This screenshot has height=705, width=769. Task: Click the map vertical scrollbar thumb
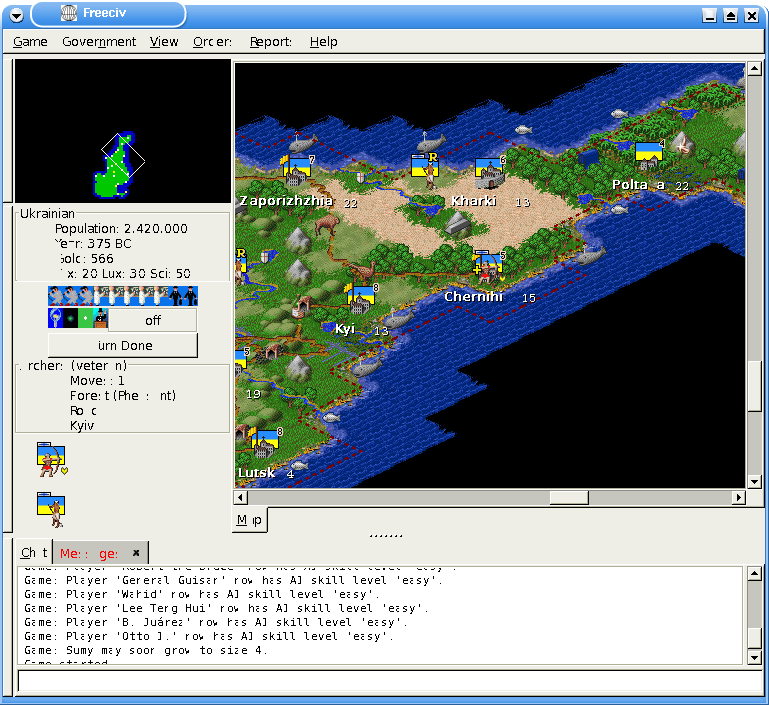755,386
